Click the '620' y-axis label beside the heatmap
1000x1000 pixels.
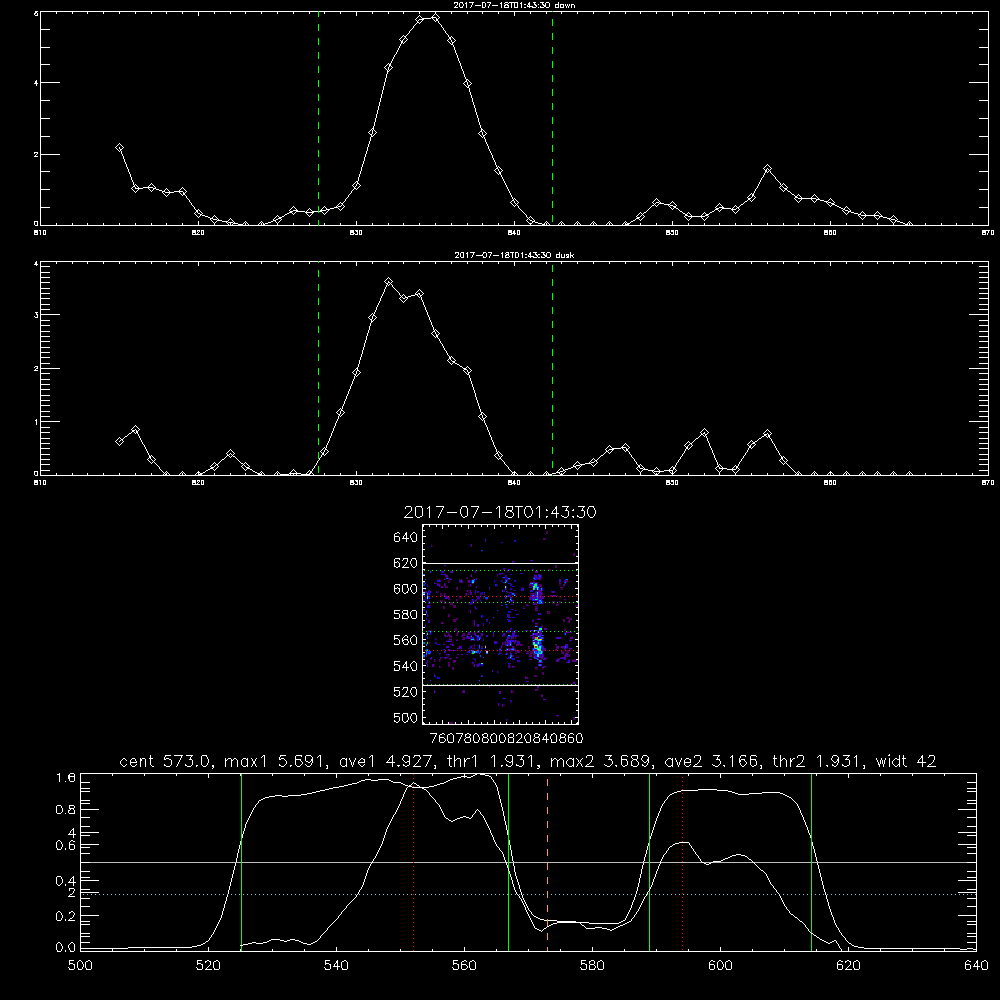click(x=406, y=563)
